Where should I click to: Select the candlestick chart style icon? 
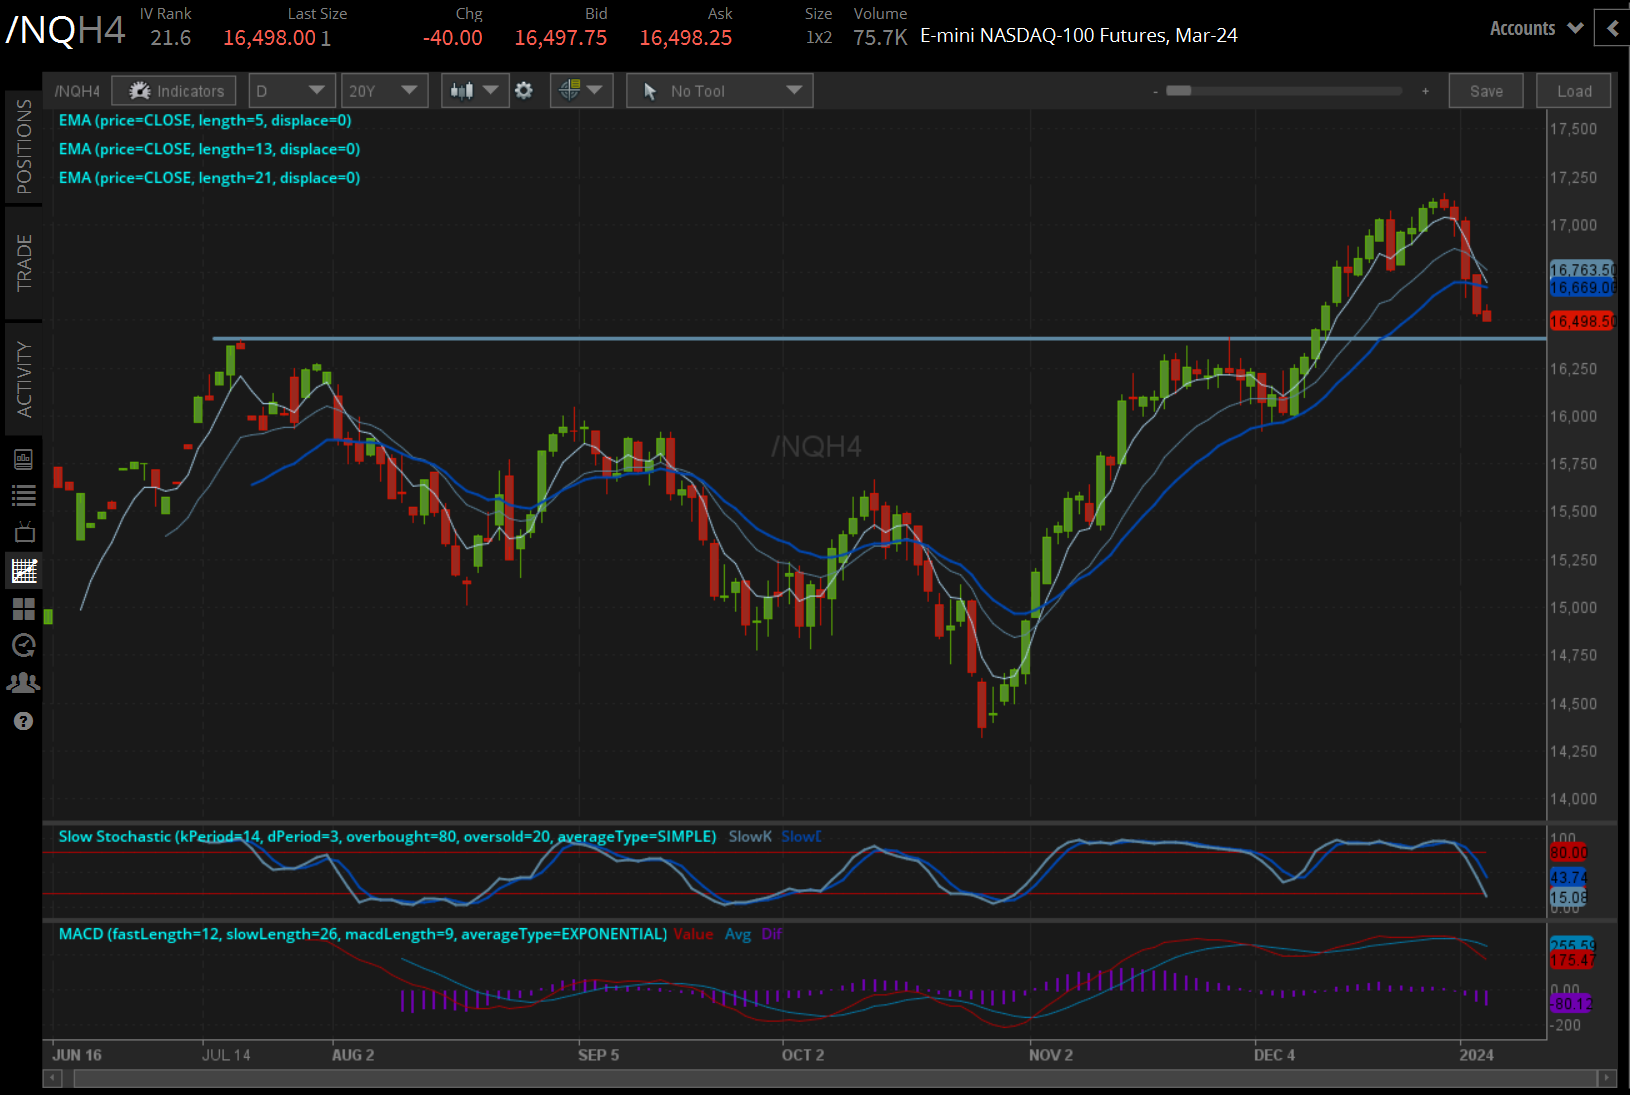pos(462,90)
